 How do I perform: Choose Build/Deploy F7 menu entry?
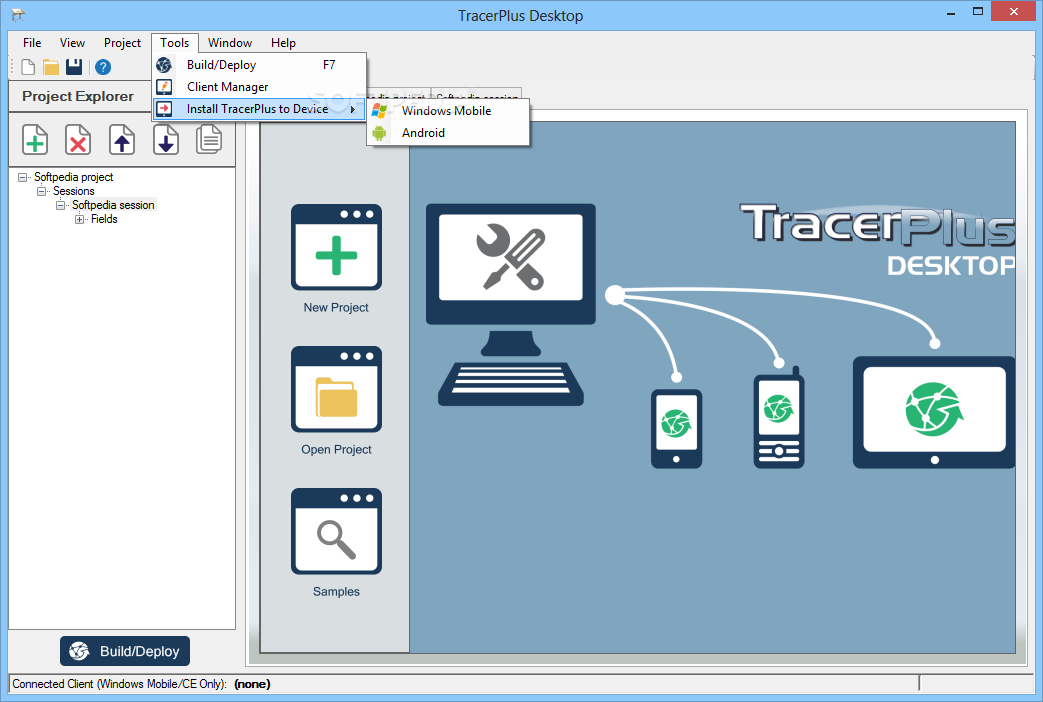coord(259,65)
